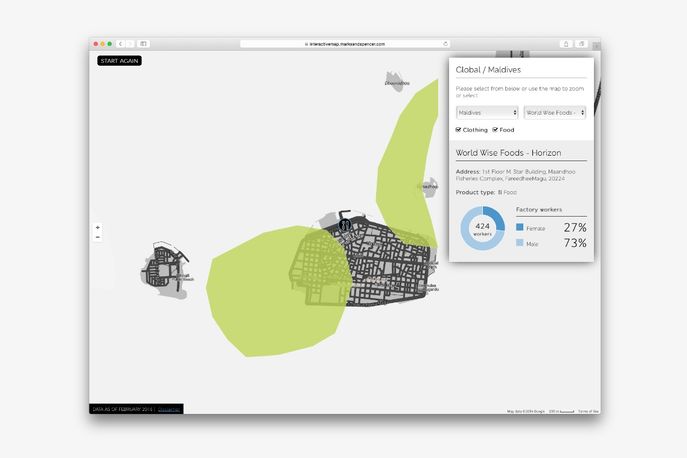687x458 pixels.
Task: Open the Terms of Use link
Action: (x=589, y=411)
